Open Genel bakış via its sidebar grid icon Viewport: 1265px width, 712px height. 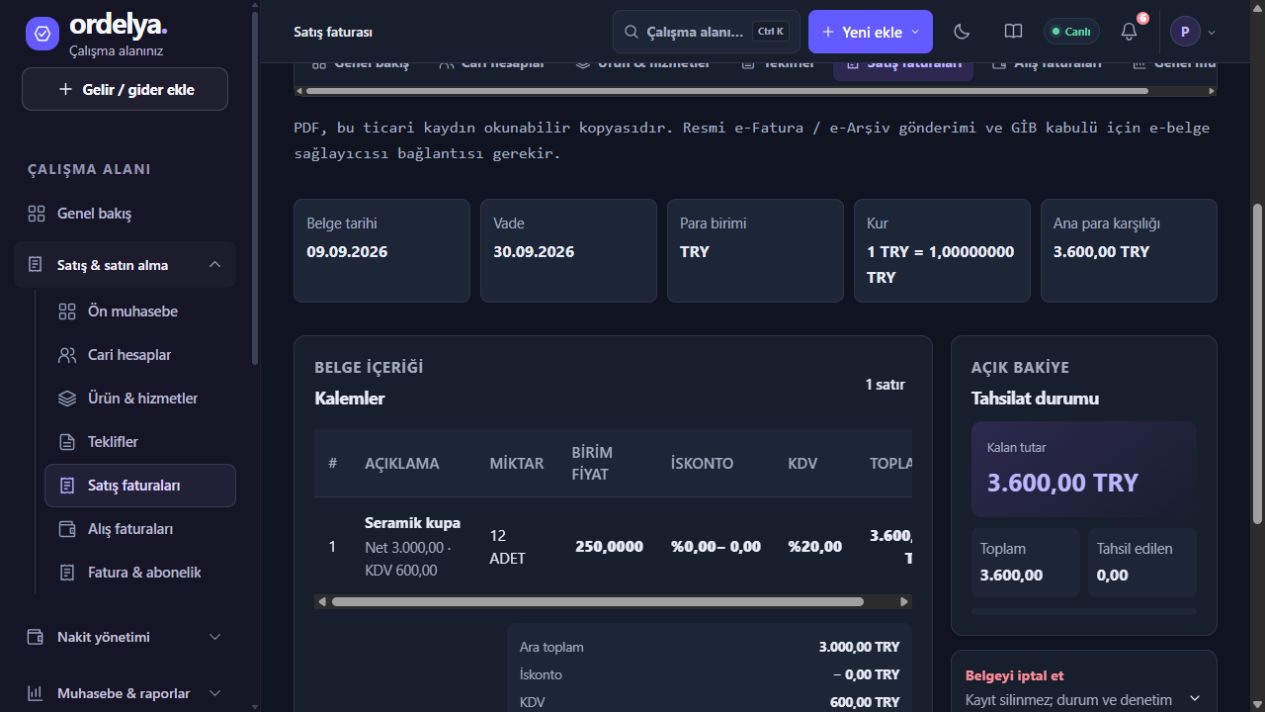36,214
